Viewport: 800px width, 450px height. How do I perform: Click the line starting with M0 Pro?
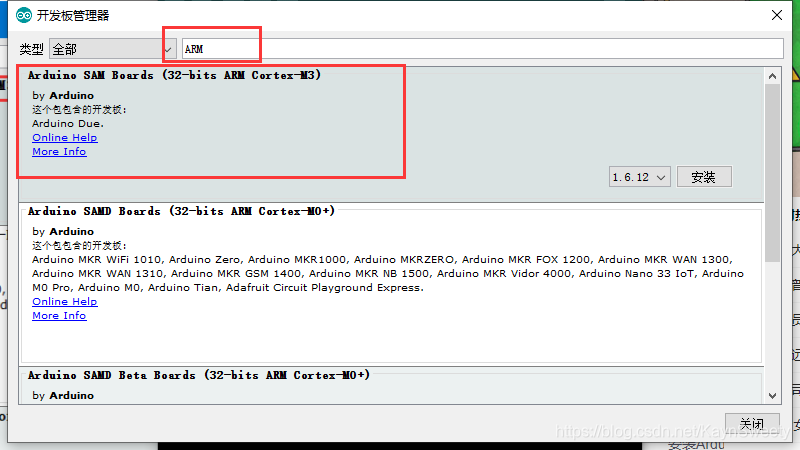228,288
